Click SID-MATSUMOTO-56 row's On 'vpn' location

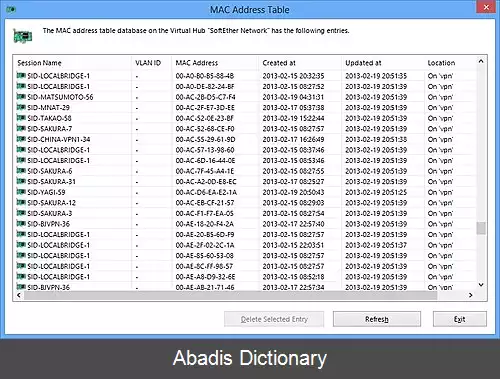[440, 97]
